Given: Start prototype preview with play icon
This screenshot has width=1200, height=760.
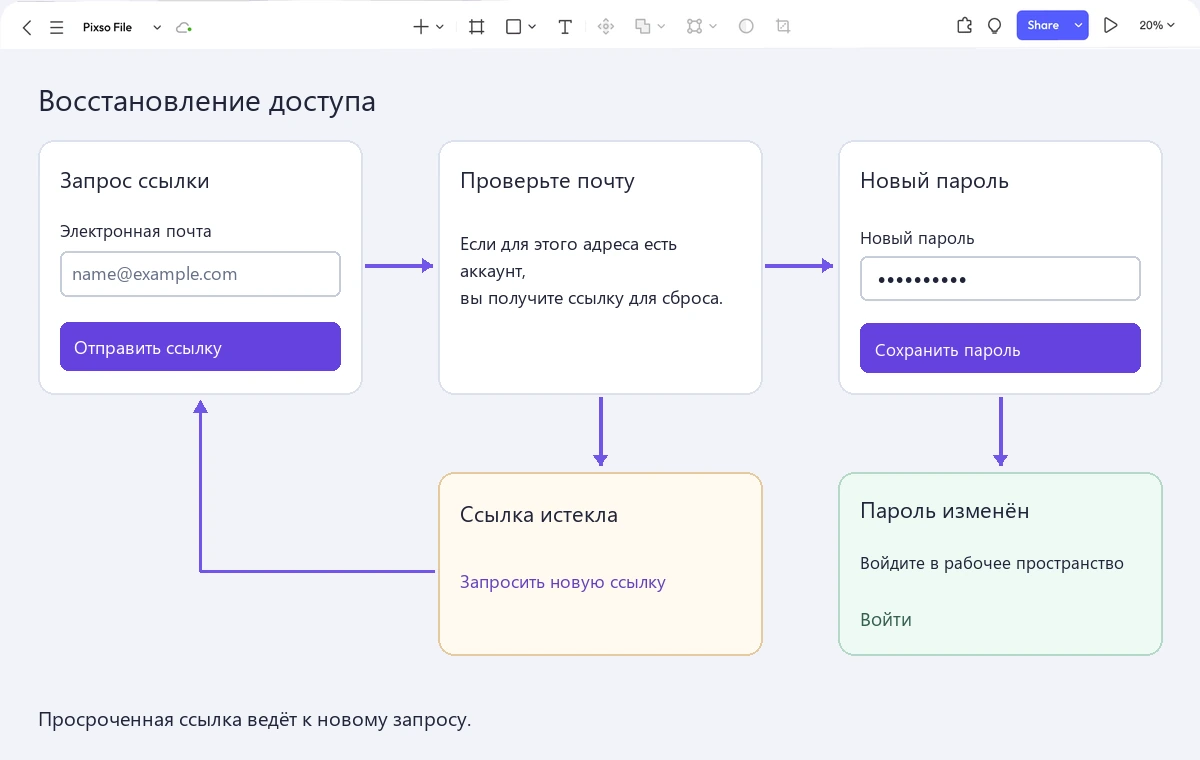Looking at the screenshot, I should (1110, 26).
